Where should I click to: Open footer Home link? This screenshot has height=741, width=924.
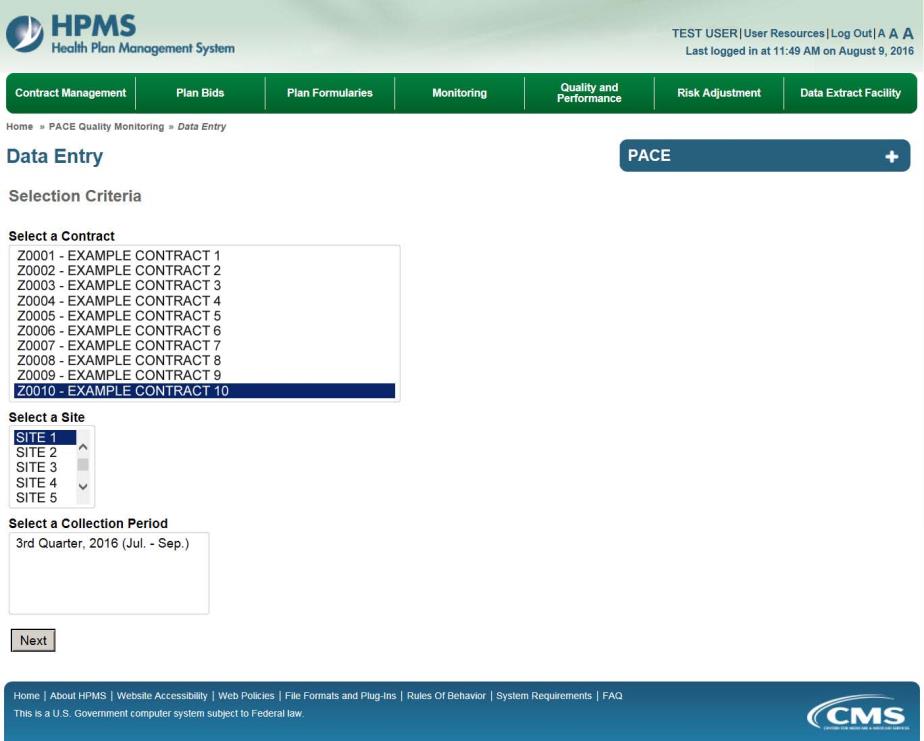click(27, 696)
